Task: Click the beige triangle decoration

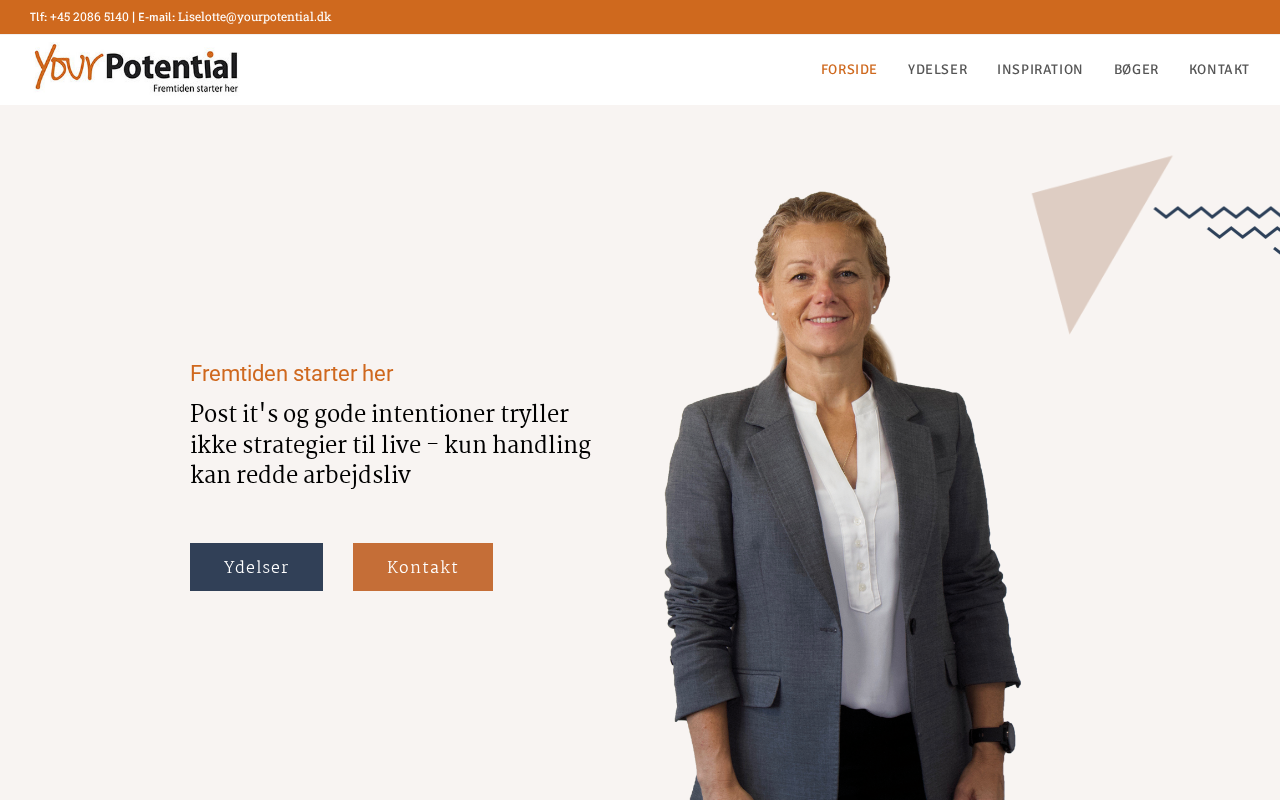Action: pos(1095,235)
